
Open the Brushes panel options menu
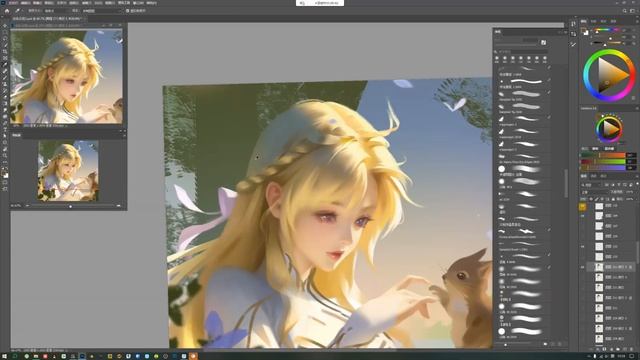[565, 32]
